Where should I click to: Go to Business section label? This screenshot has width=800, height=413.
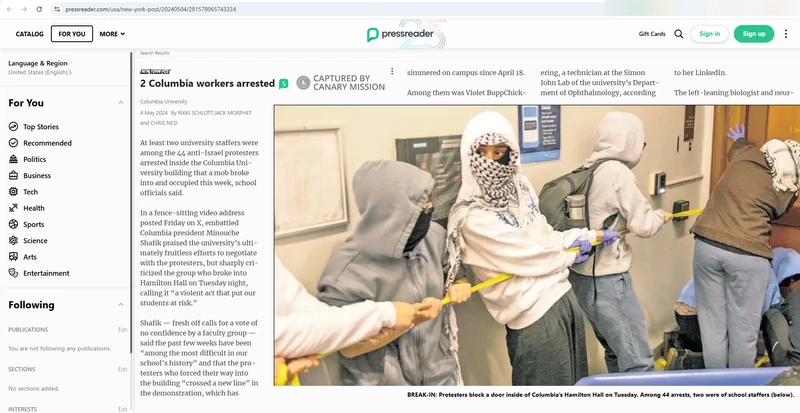37,176
